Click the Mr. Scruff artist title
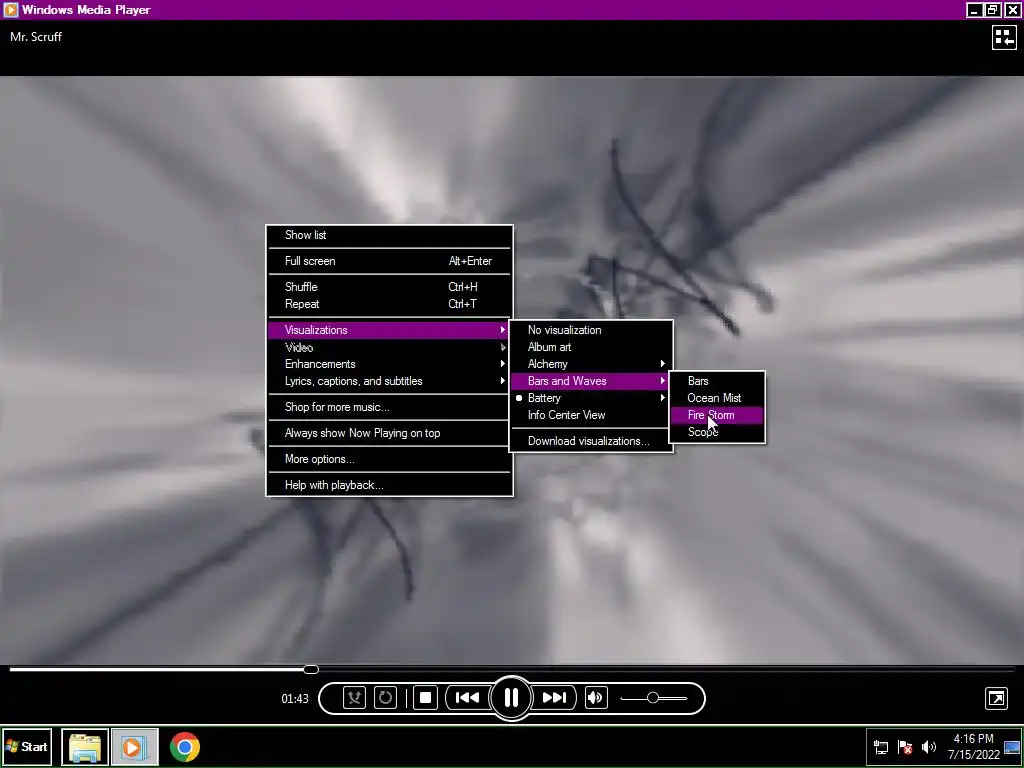This screenshot has width=1024, height=768. tap(36, 37)
